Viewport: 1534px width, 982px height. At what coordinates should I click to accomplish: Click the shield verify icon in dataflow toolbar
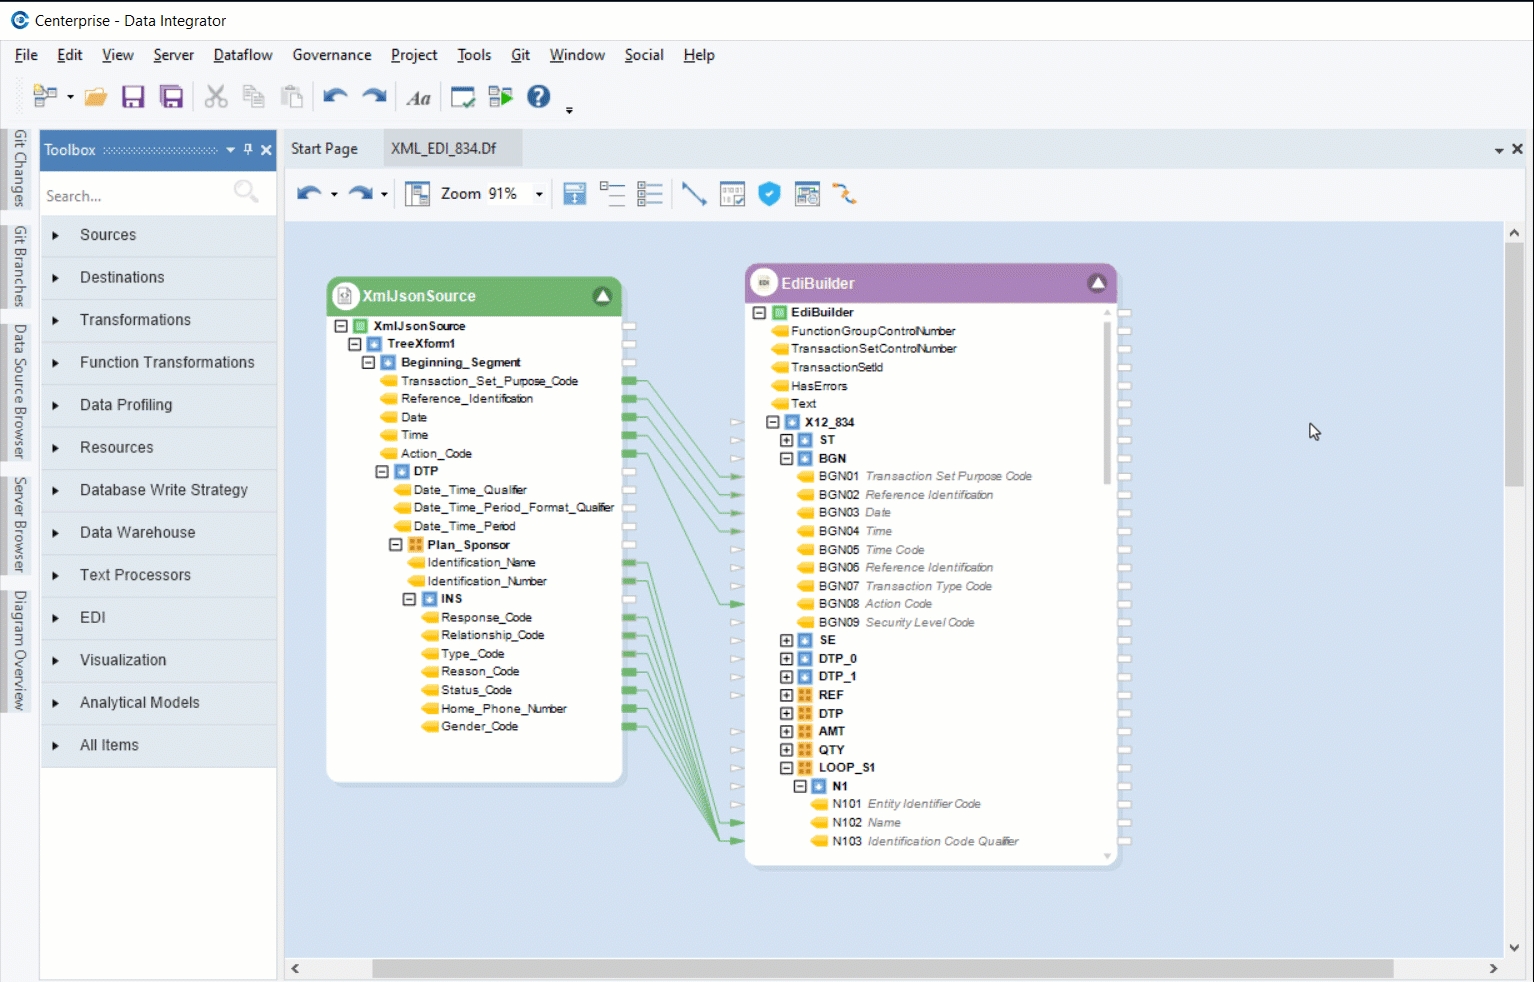pyautogui.click(x=769, y=194)
